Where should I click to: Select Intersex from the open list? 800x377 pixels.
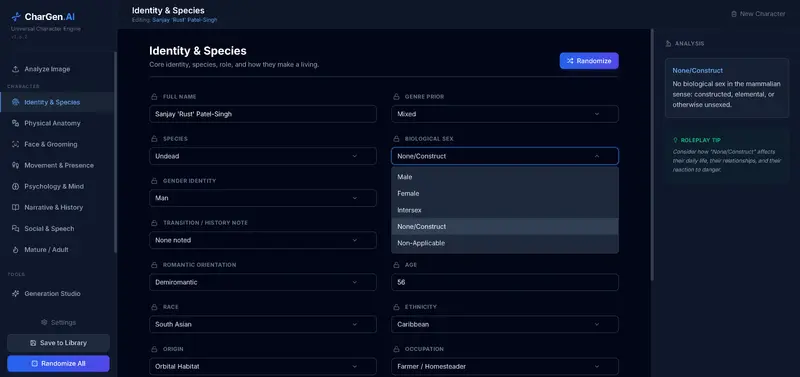click(505, 210)
